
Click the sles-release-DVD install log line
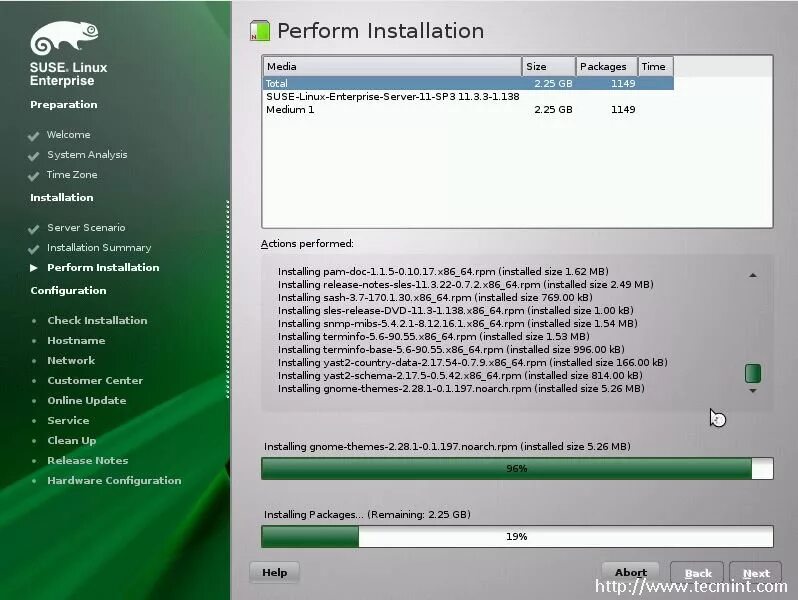tap(455, 310)
